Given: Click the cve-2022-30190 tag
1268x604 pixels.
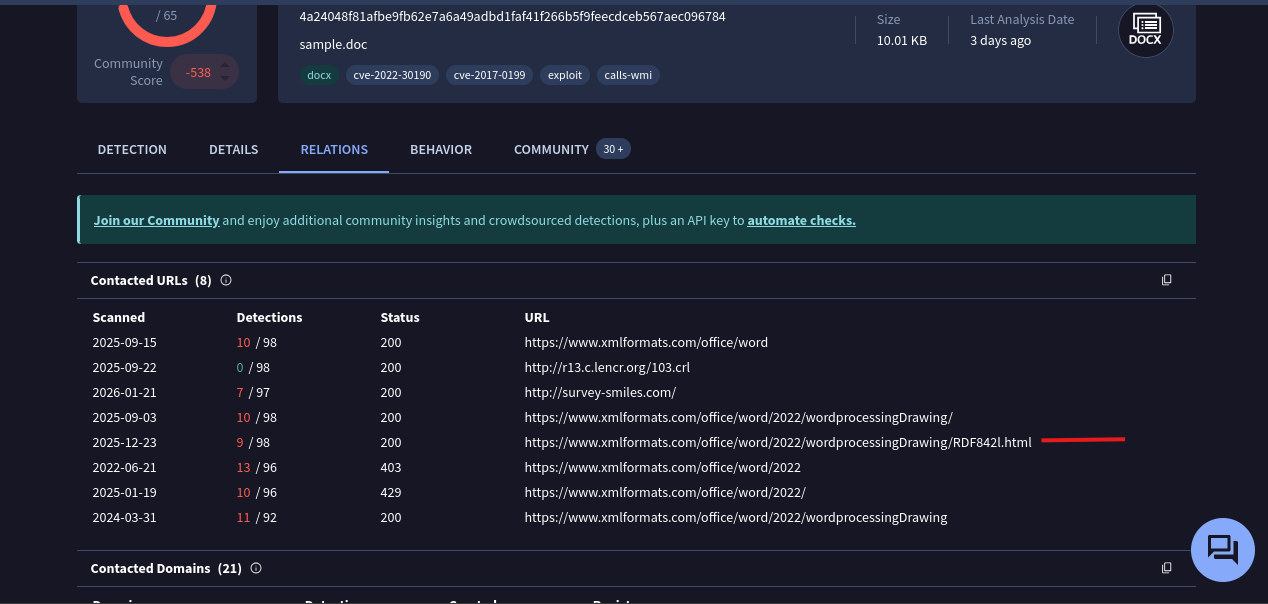Looking at the screenshot, I should coord(392,75).
